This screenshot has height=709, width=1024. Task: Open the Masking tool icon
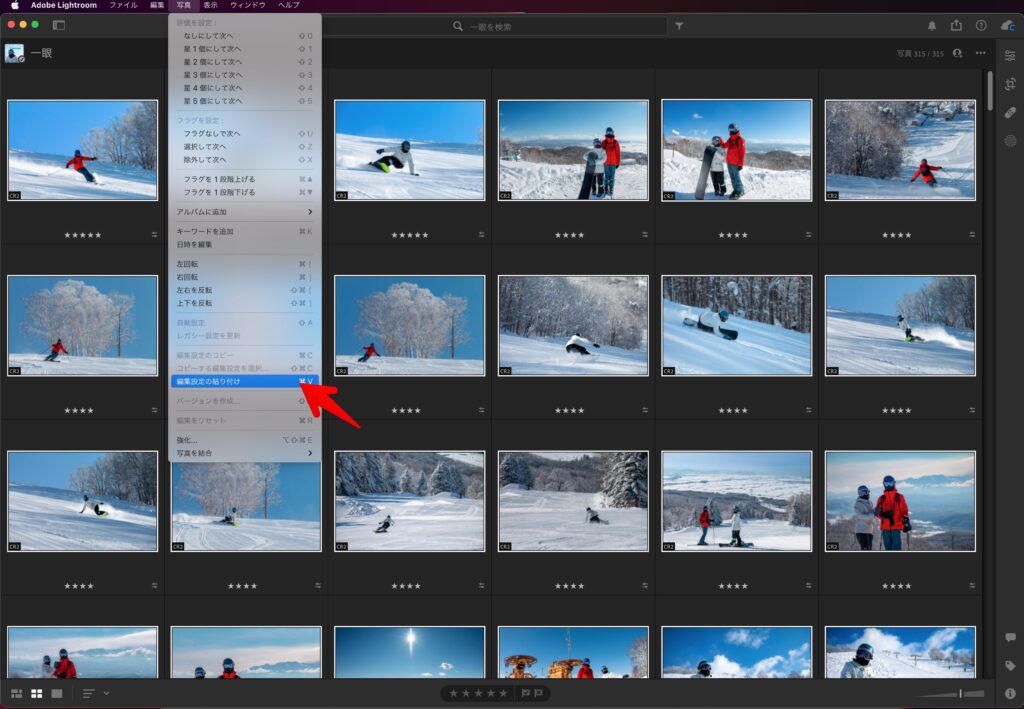pos(1010,140)
